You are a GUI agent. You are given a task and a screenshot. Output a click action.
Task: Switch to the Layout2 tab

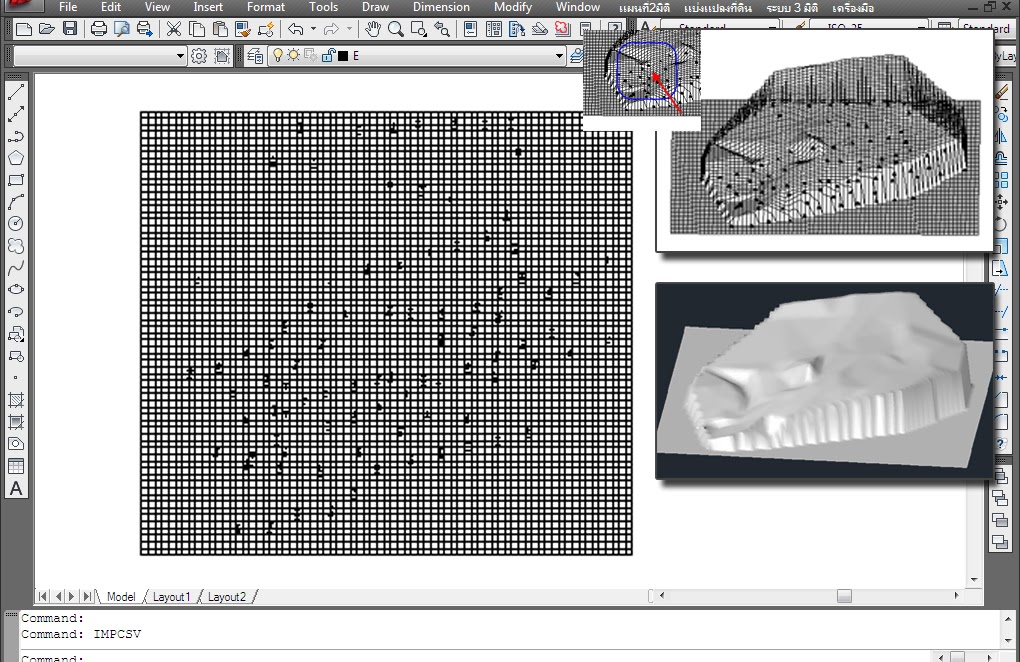pos(226,596)
